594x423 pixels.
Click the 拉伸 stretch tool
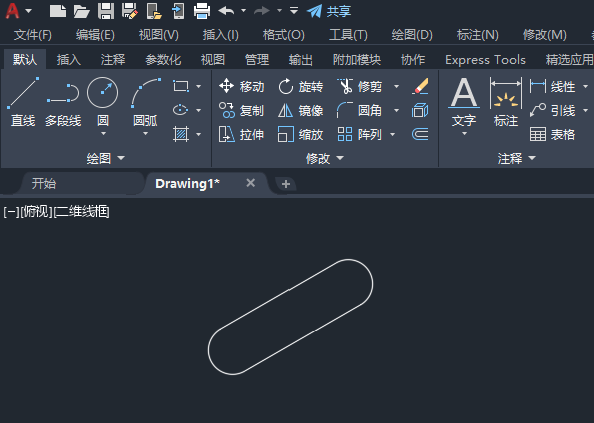241,134
